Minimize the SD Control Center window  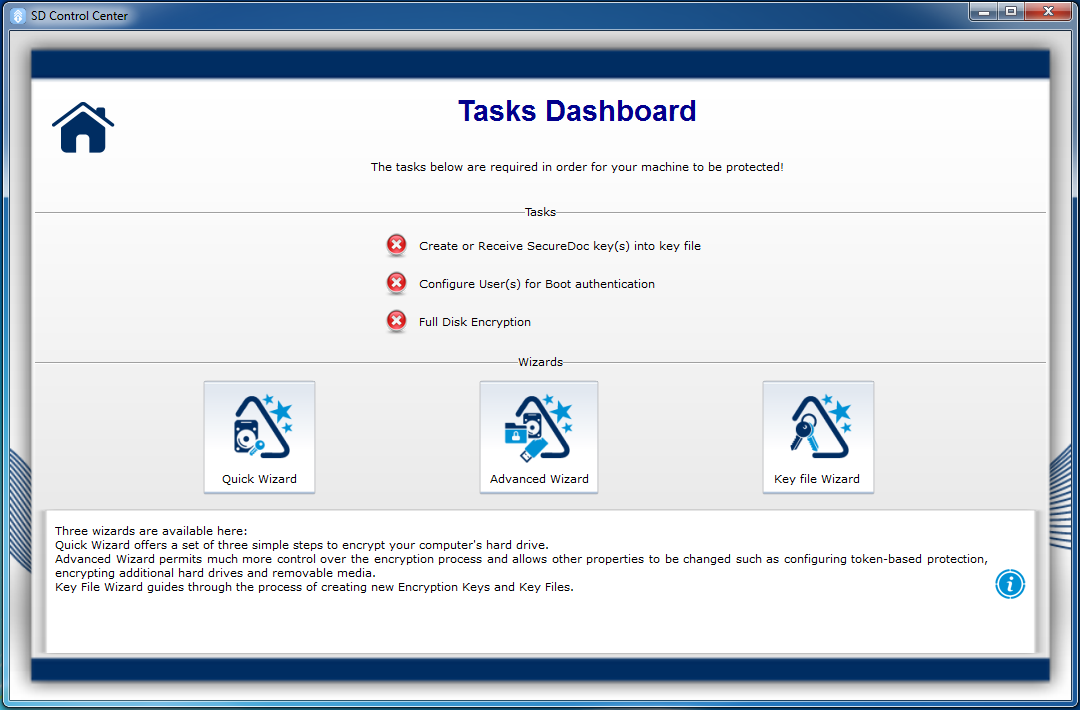tap(985, 12)
